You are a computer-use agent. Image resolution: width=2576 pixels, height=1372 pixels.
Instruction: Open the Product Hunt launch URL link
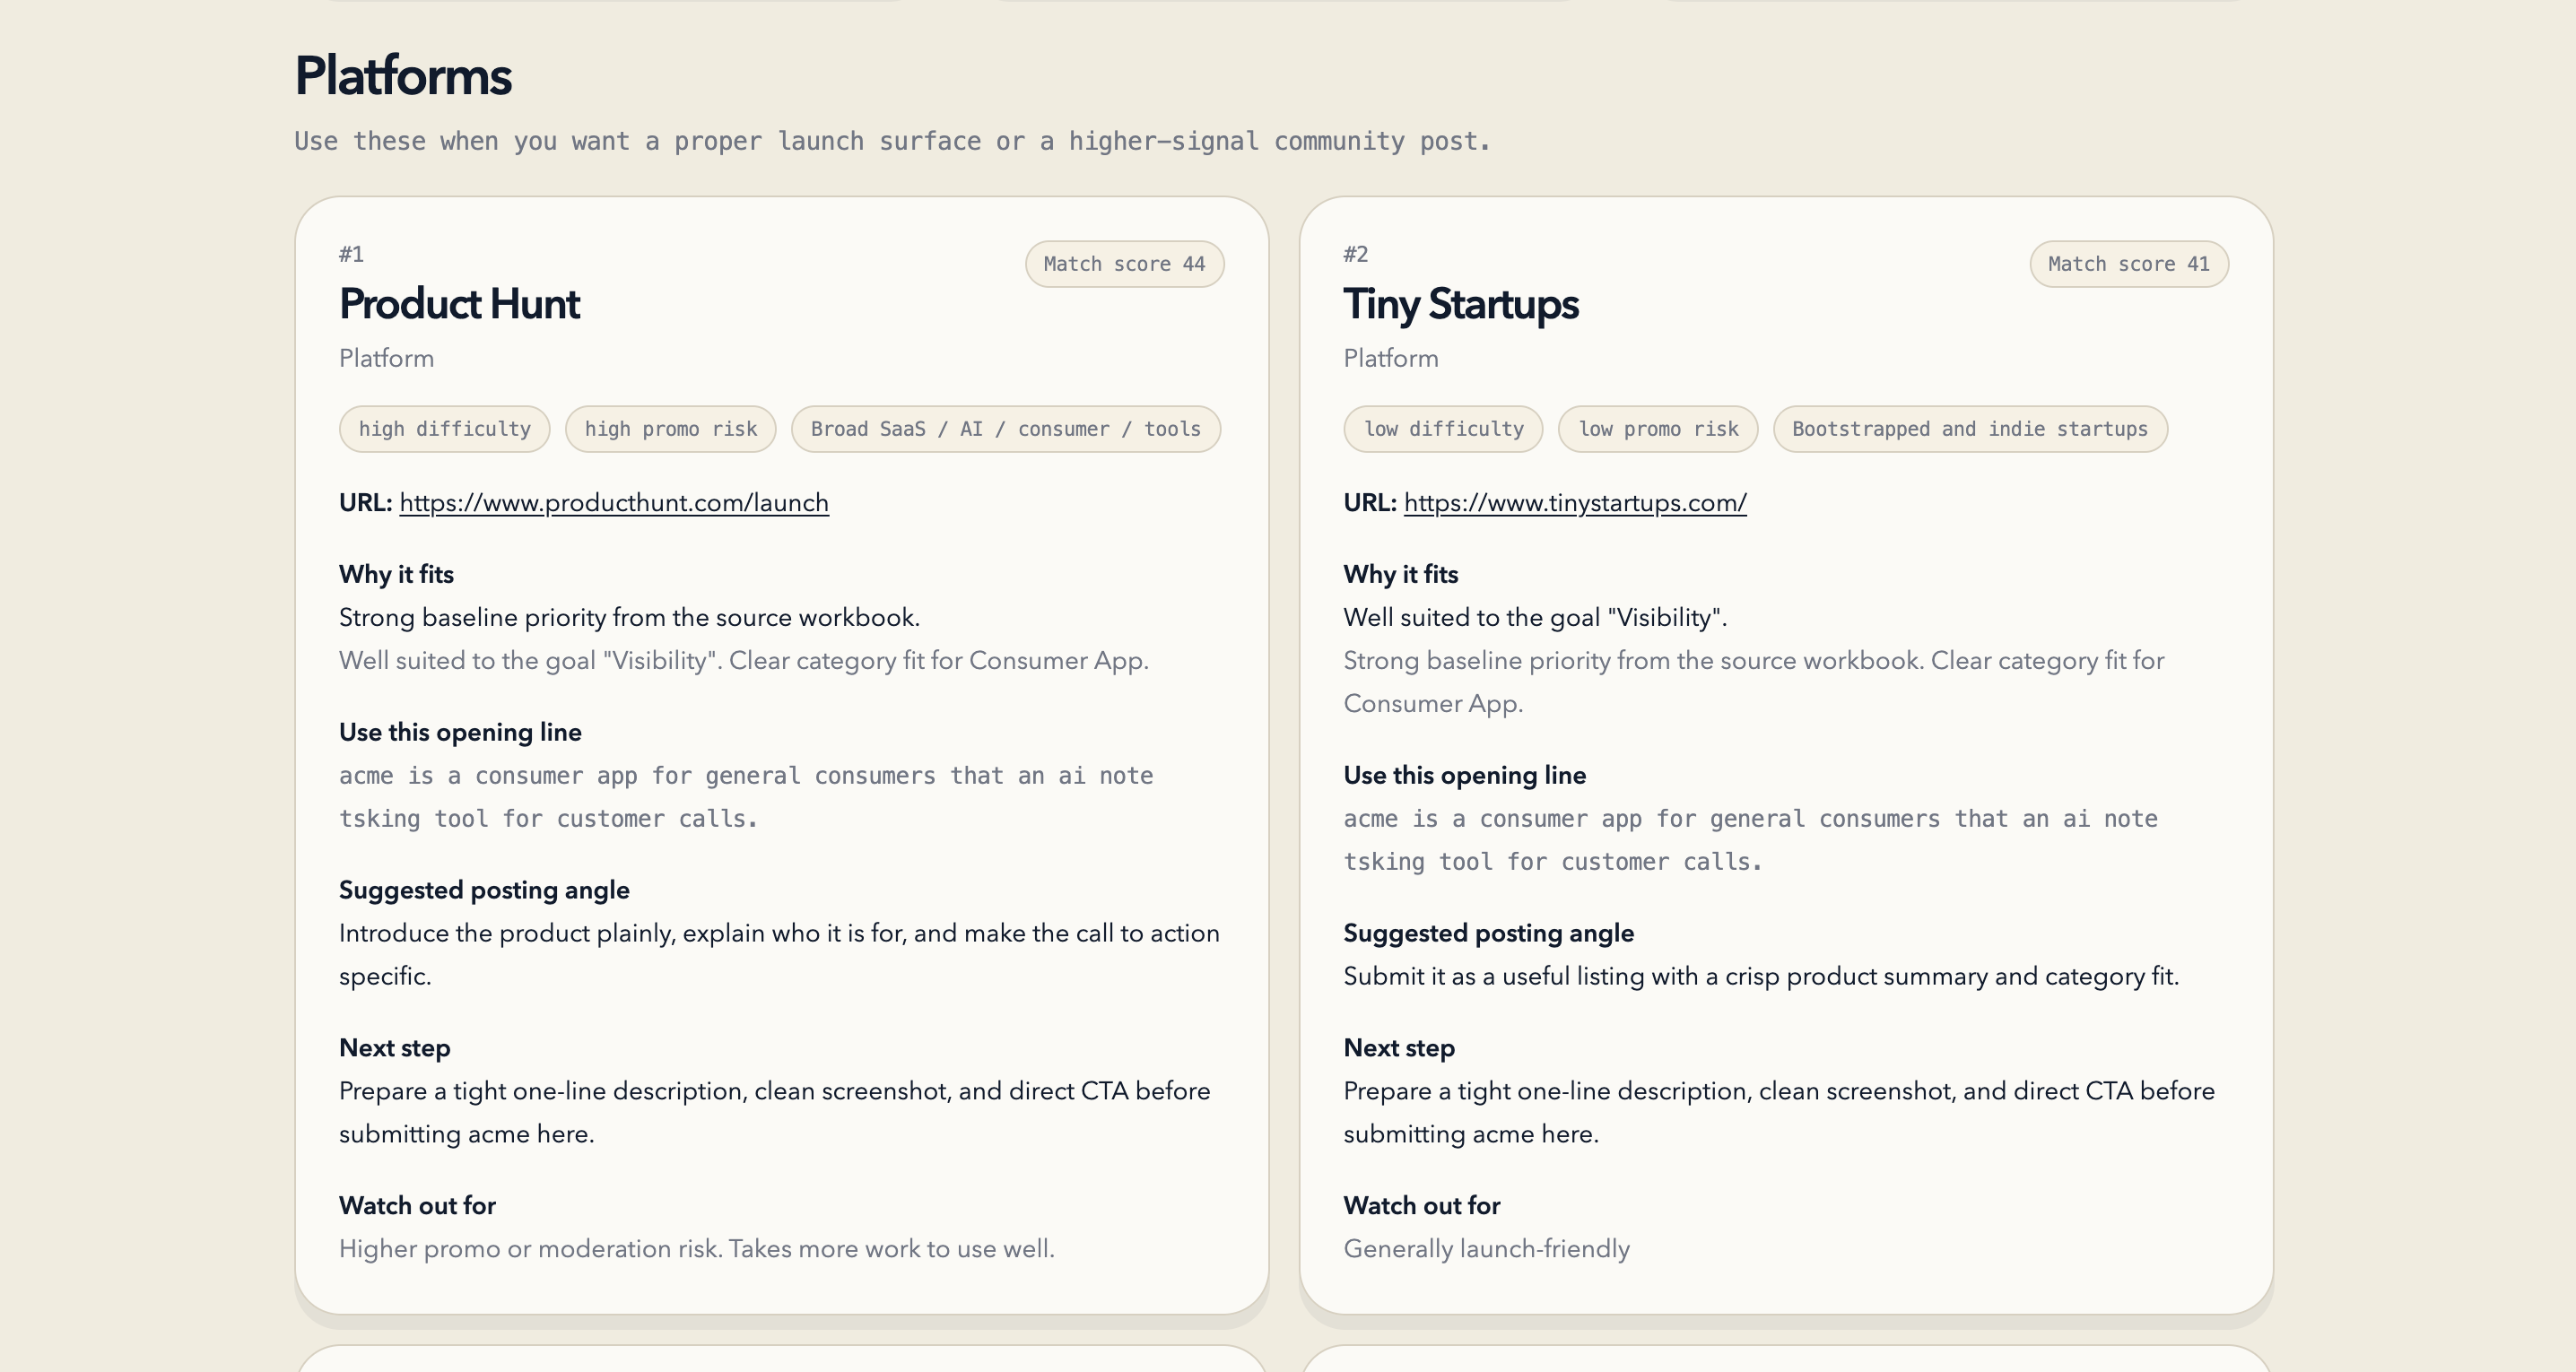pyautogui.click(x=613, y=503)
